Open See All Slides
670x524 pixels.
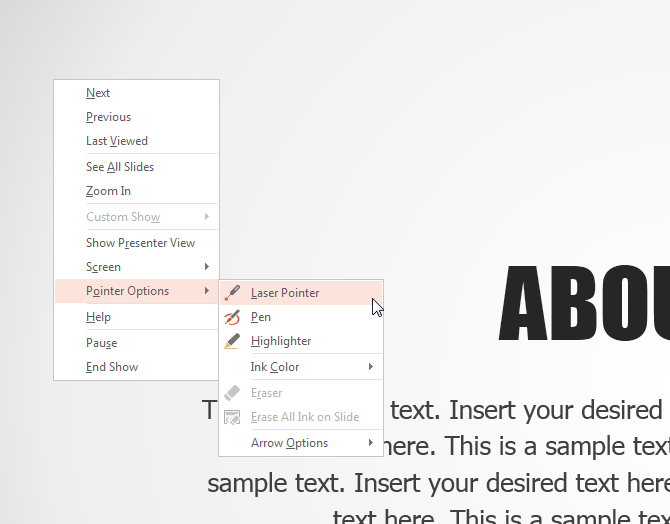(x=137, y=167)
